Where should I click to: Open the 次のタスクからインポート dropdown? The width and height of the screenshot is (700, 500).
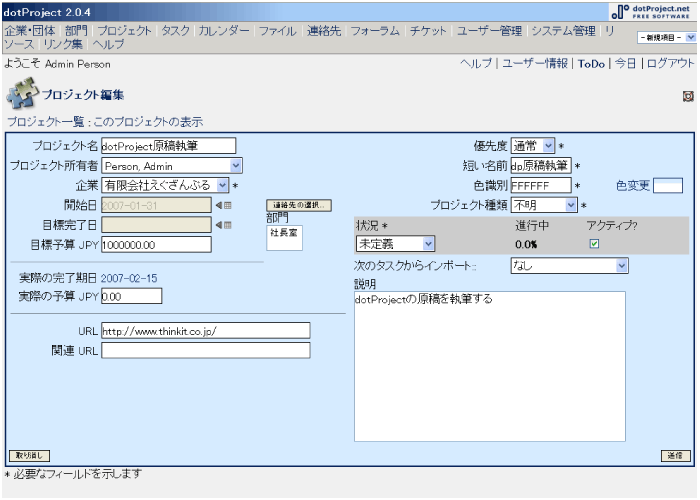[569, 266]
